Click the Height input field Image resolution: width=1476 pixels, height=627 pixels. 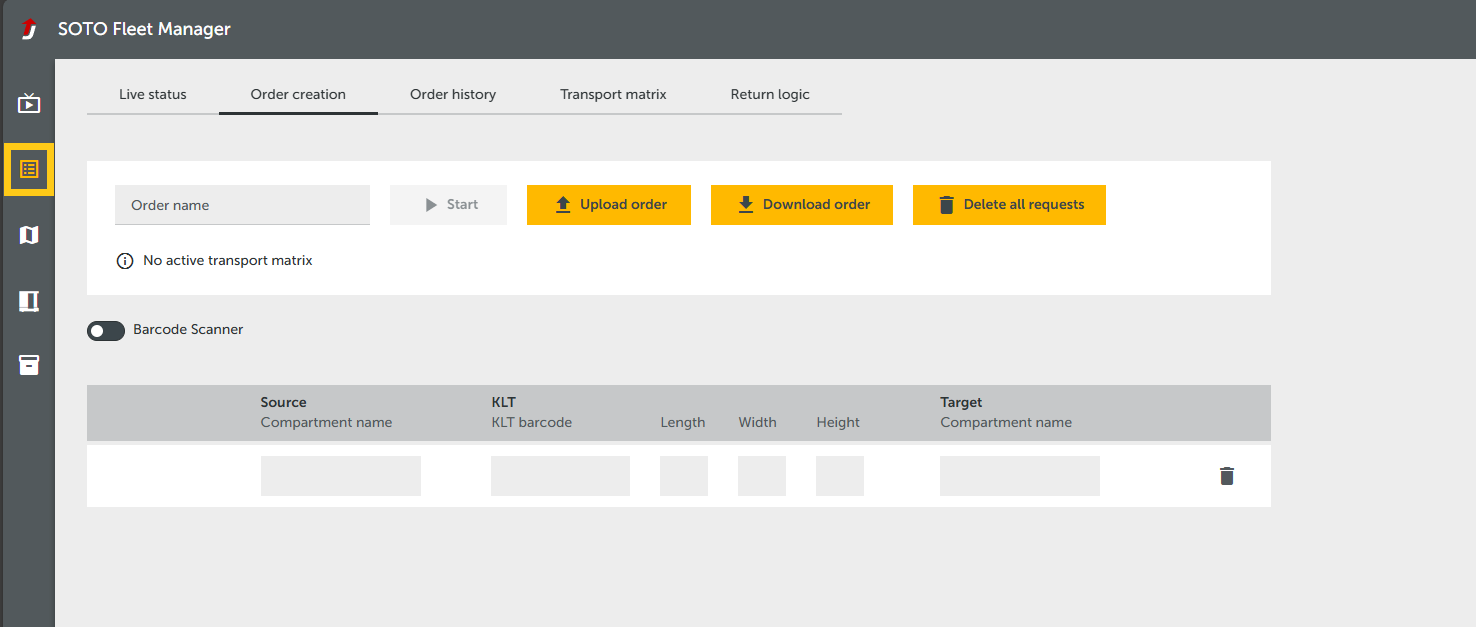(840, 476)
